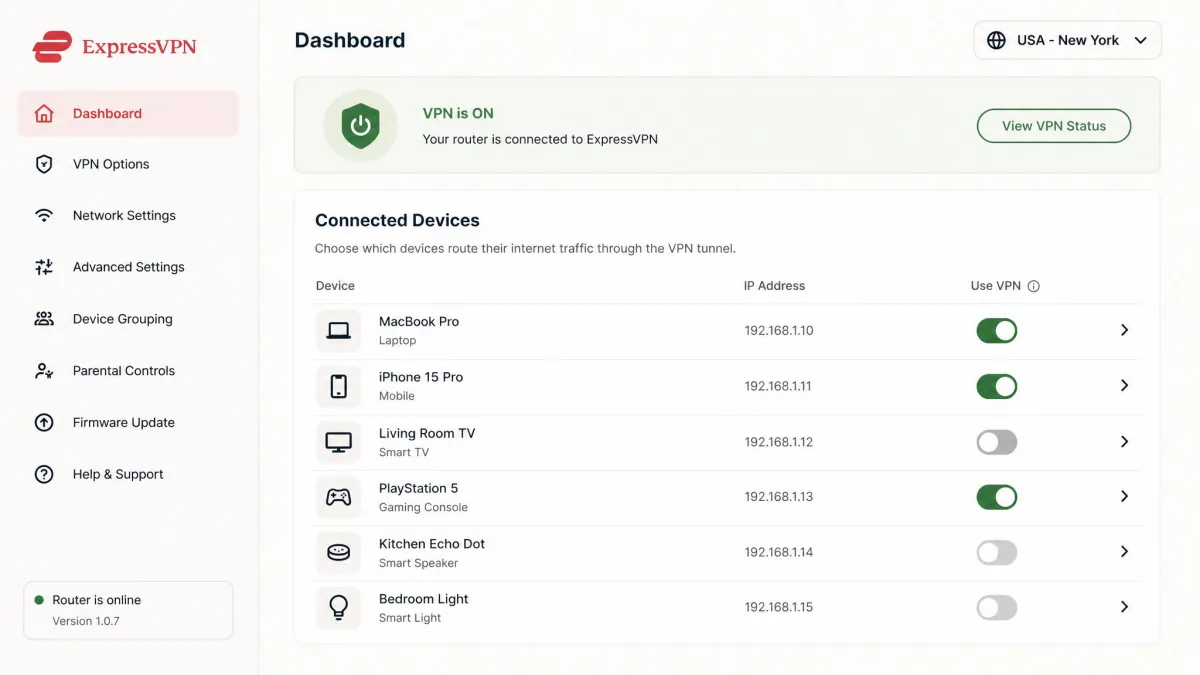This screenshot has width=1200, height=675.
Task: Open the USA - New York location dropdown
Action: point(1067,40)
